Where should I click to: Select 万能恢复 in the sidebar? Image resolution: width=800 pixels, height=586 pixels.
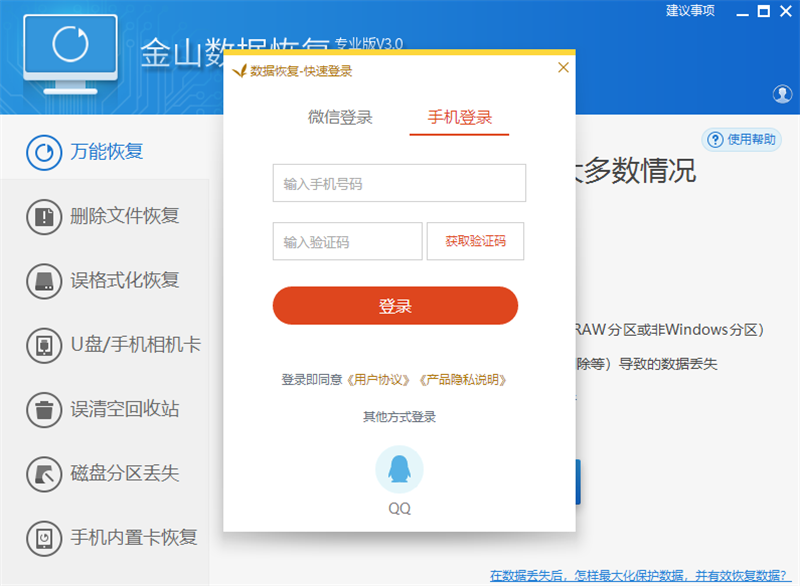(x=105, y=152)
